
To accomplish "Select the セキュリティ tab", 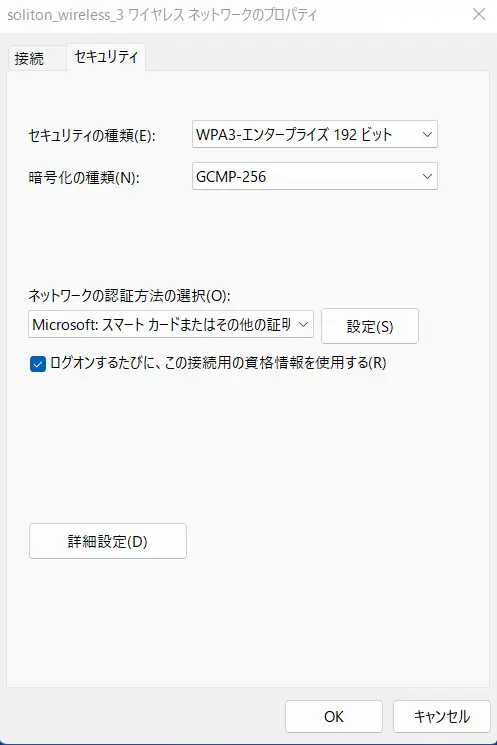I will (106, 57).
